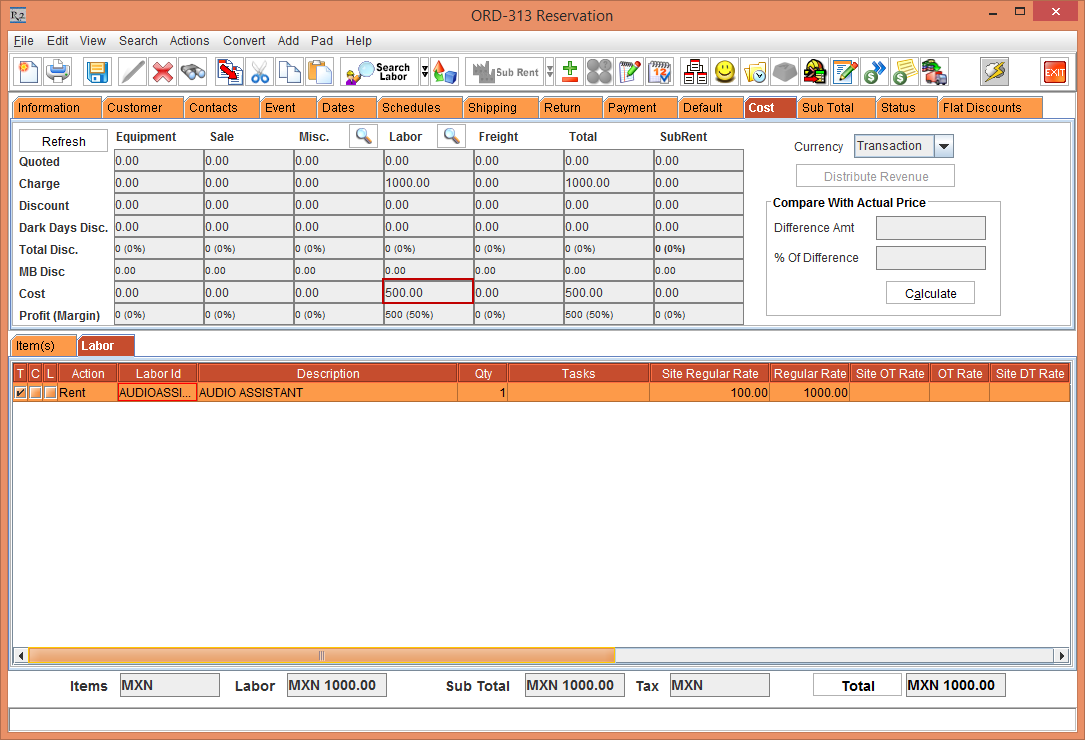Open the Currency Transaction dropdown
1085x740 pixels.
(x=943, y=147)
